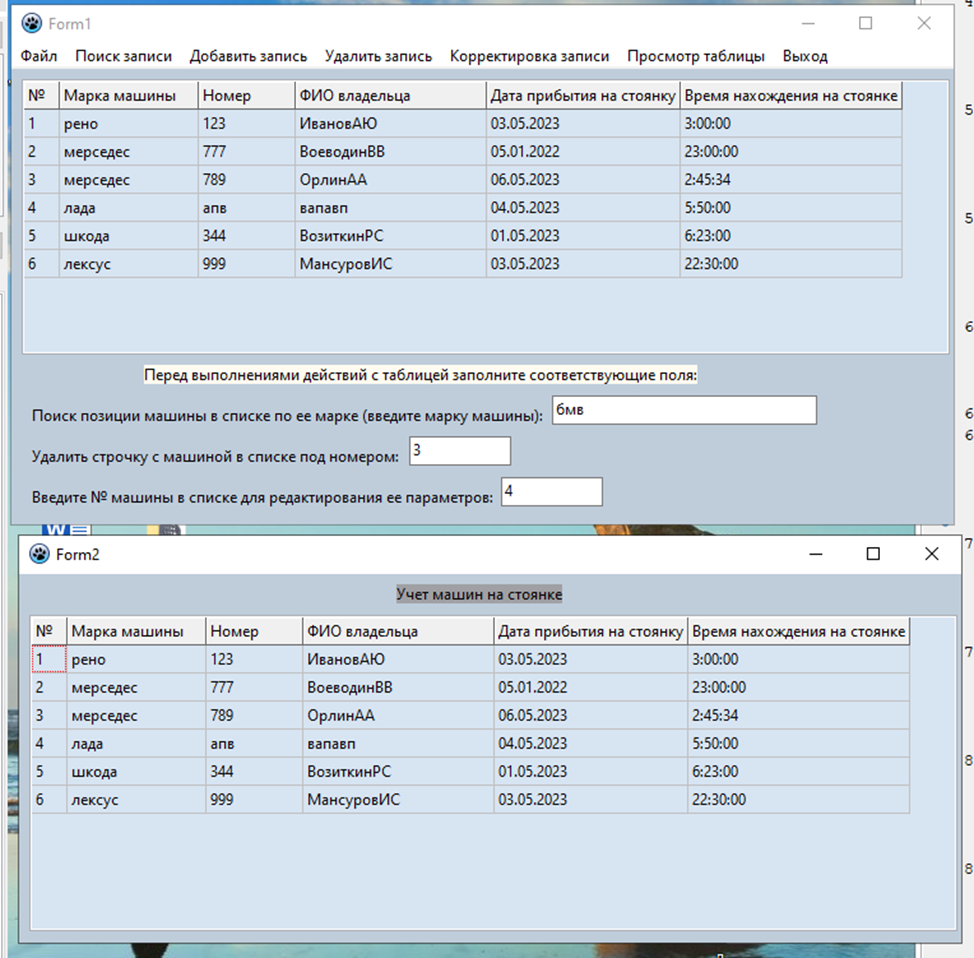Choose Удалить запись in the menu bar
The height and width of the screenshot is (958, 974).
378,56
